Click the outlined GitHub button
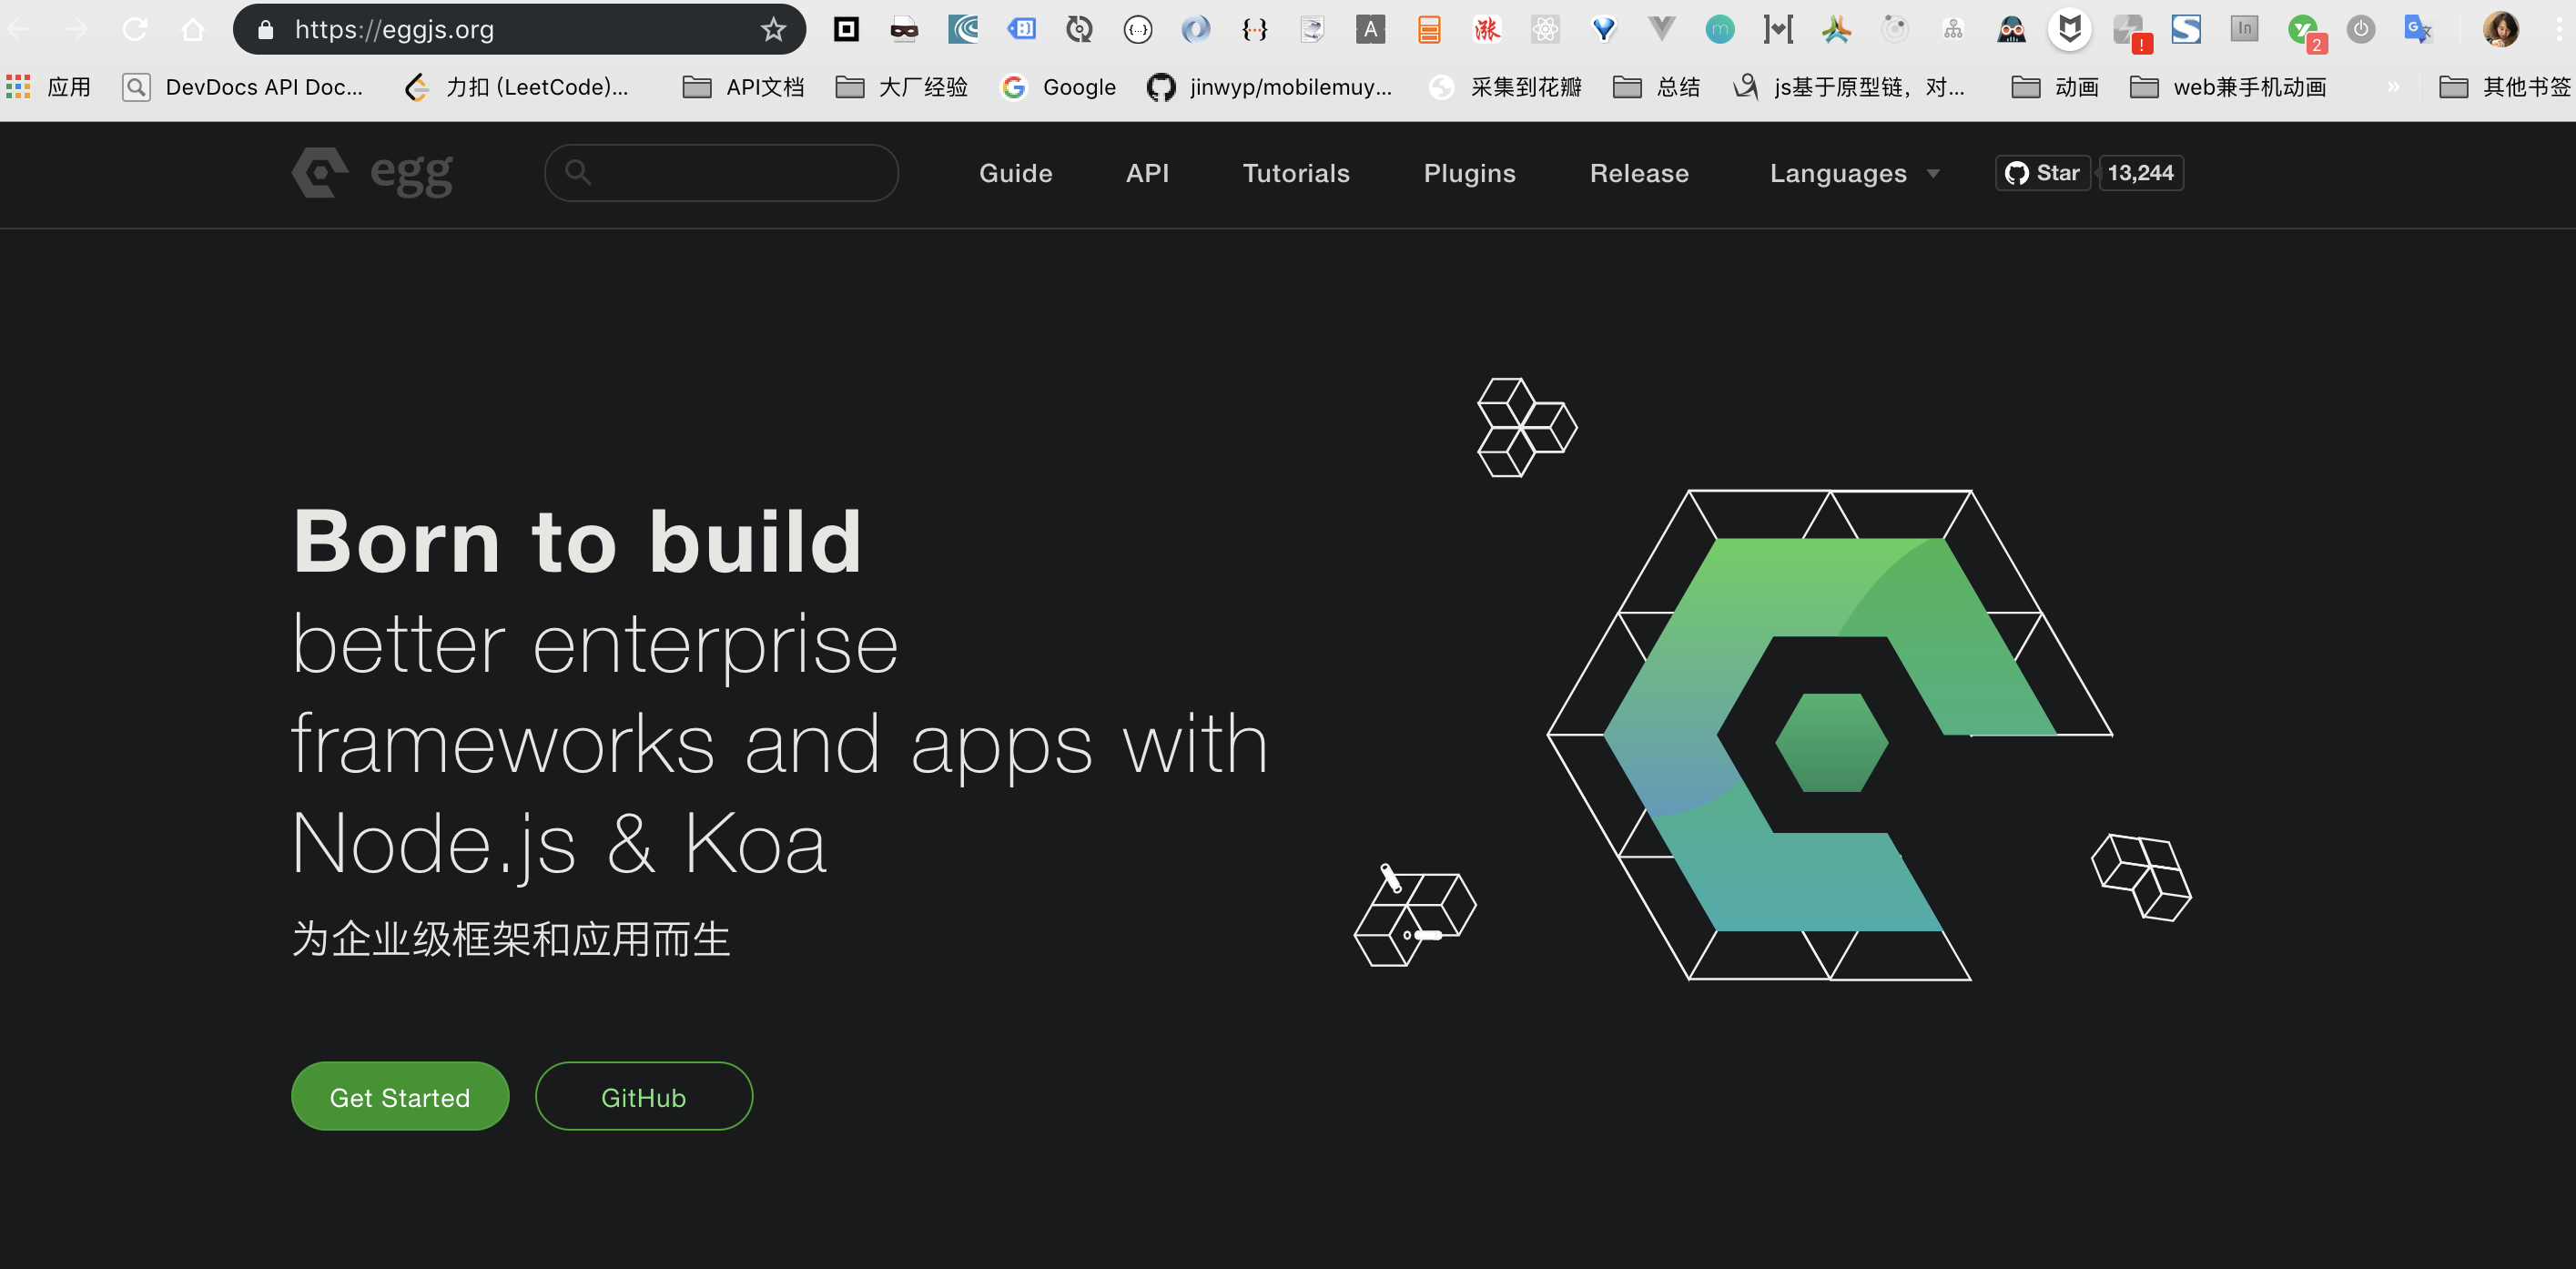 (x=643, y=1097)
